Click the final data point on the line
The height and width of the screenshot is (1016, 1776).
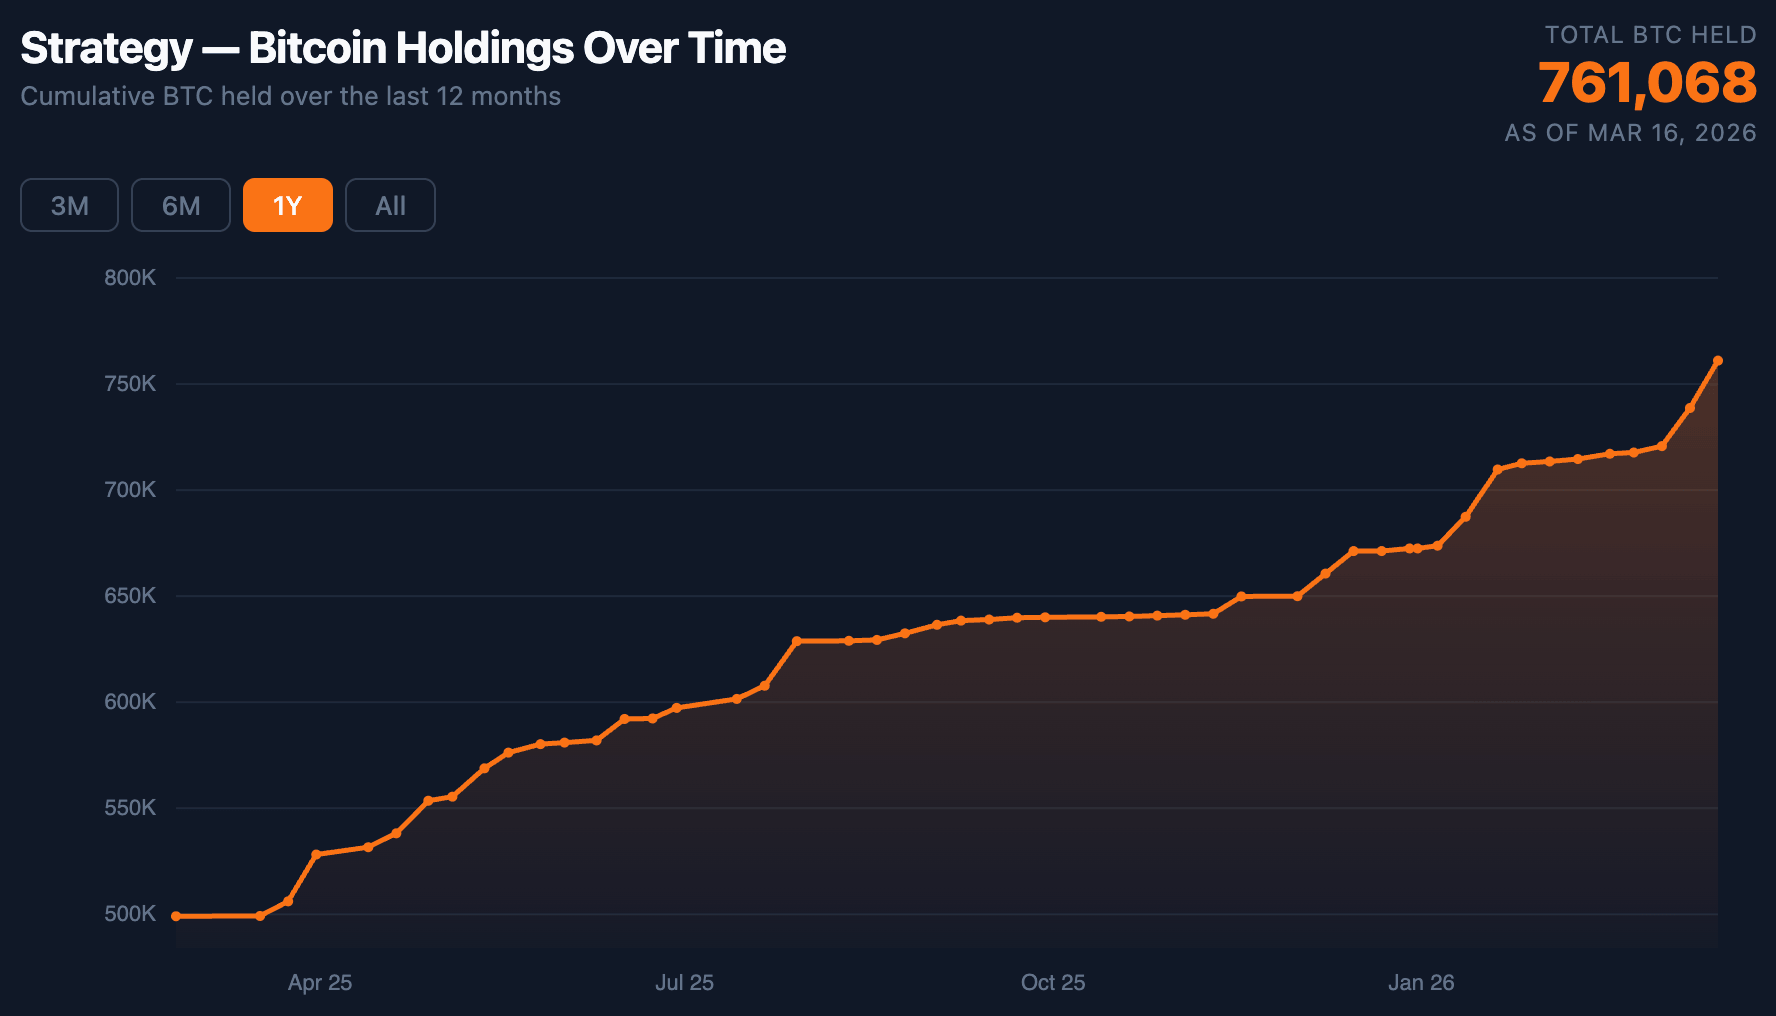[1717, 361]
